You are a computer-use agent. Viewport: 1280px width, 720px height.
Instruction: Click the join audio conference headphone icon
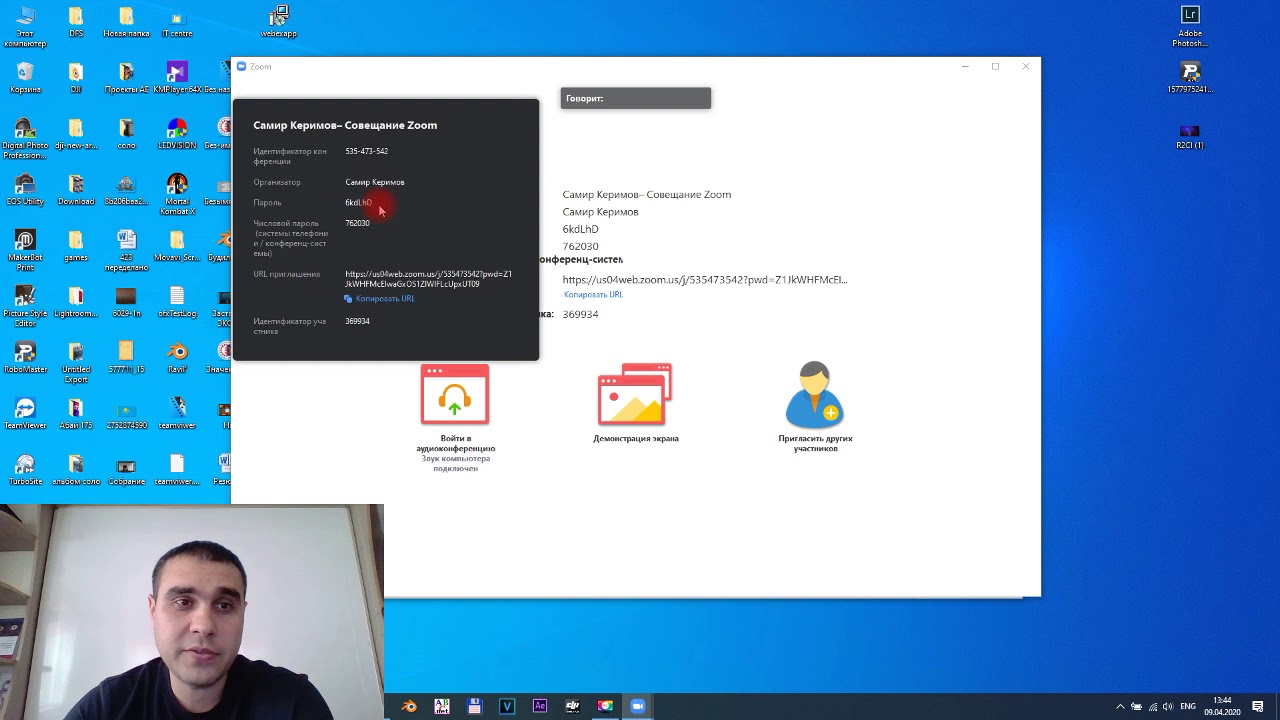coord(455,394)
